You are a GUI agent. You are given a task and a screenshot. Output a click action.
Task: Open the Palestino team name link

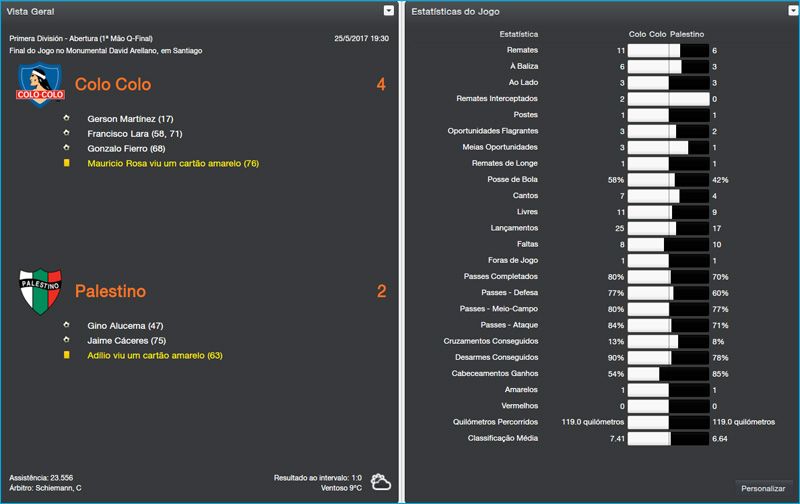[x=110, y=292]
